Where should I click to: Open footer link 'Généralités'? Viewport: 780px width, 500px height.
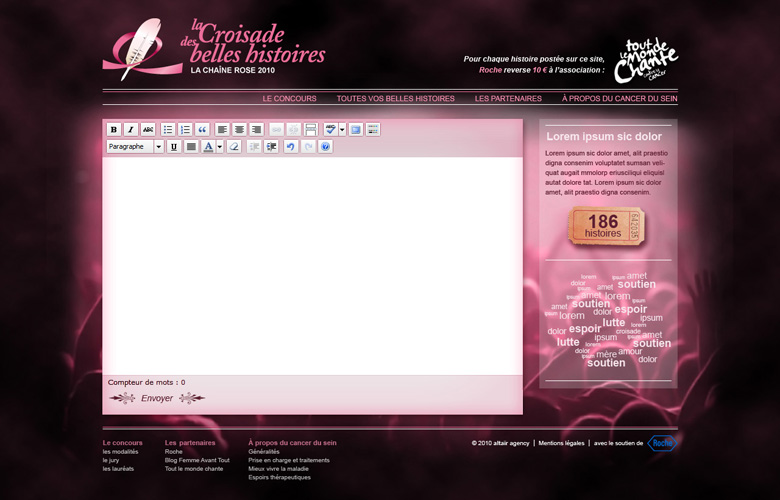click(x=264, y=452)
